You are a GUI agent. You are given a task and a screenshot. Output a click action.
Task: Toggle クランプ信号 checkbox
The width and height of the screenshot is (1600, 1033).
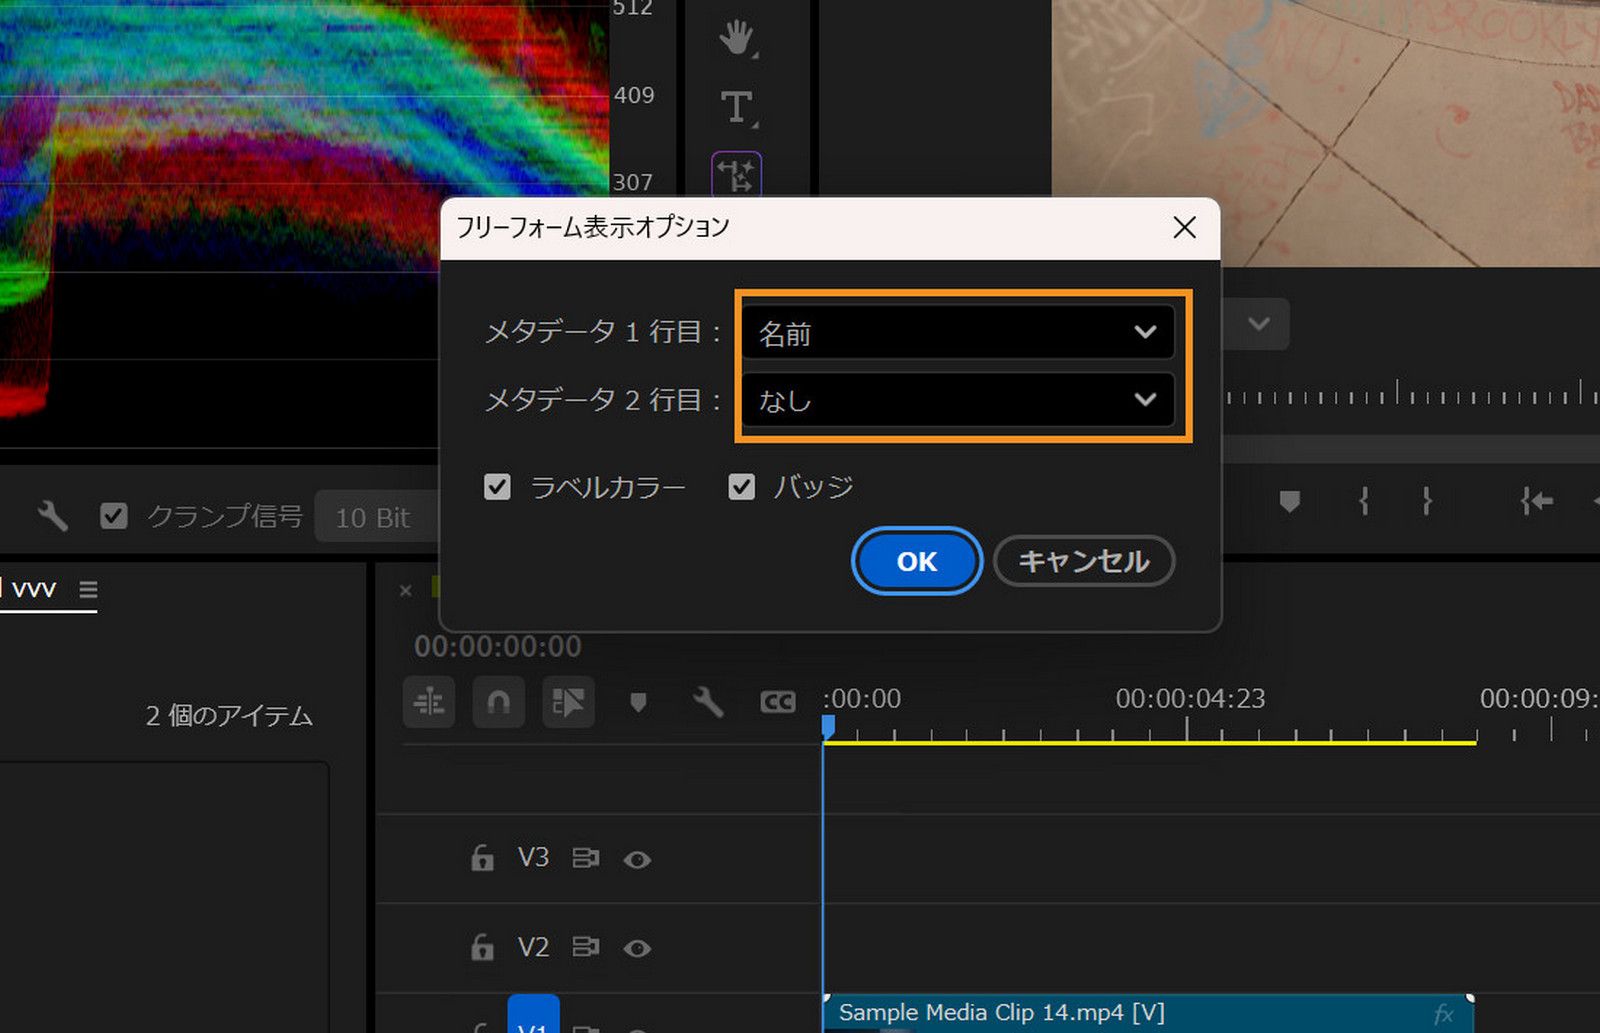coord(114,516)
